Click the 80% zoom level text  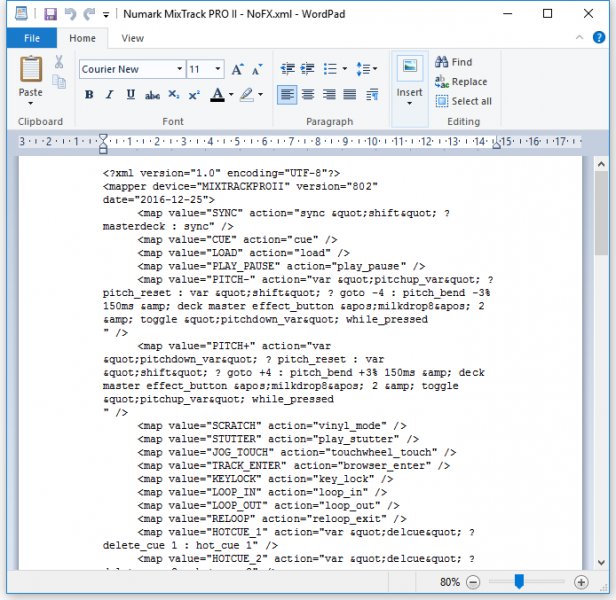pyautogui.click(x=450, y=582)
